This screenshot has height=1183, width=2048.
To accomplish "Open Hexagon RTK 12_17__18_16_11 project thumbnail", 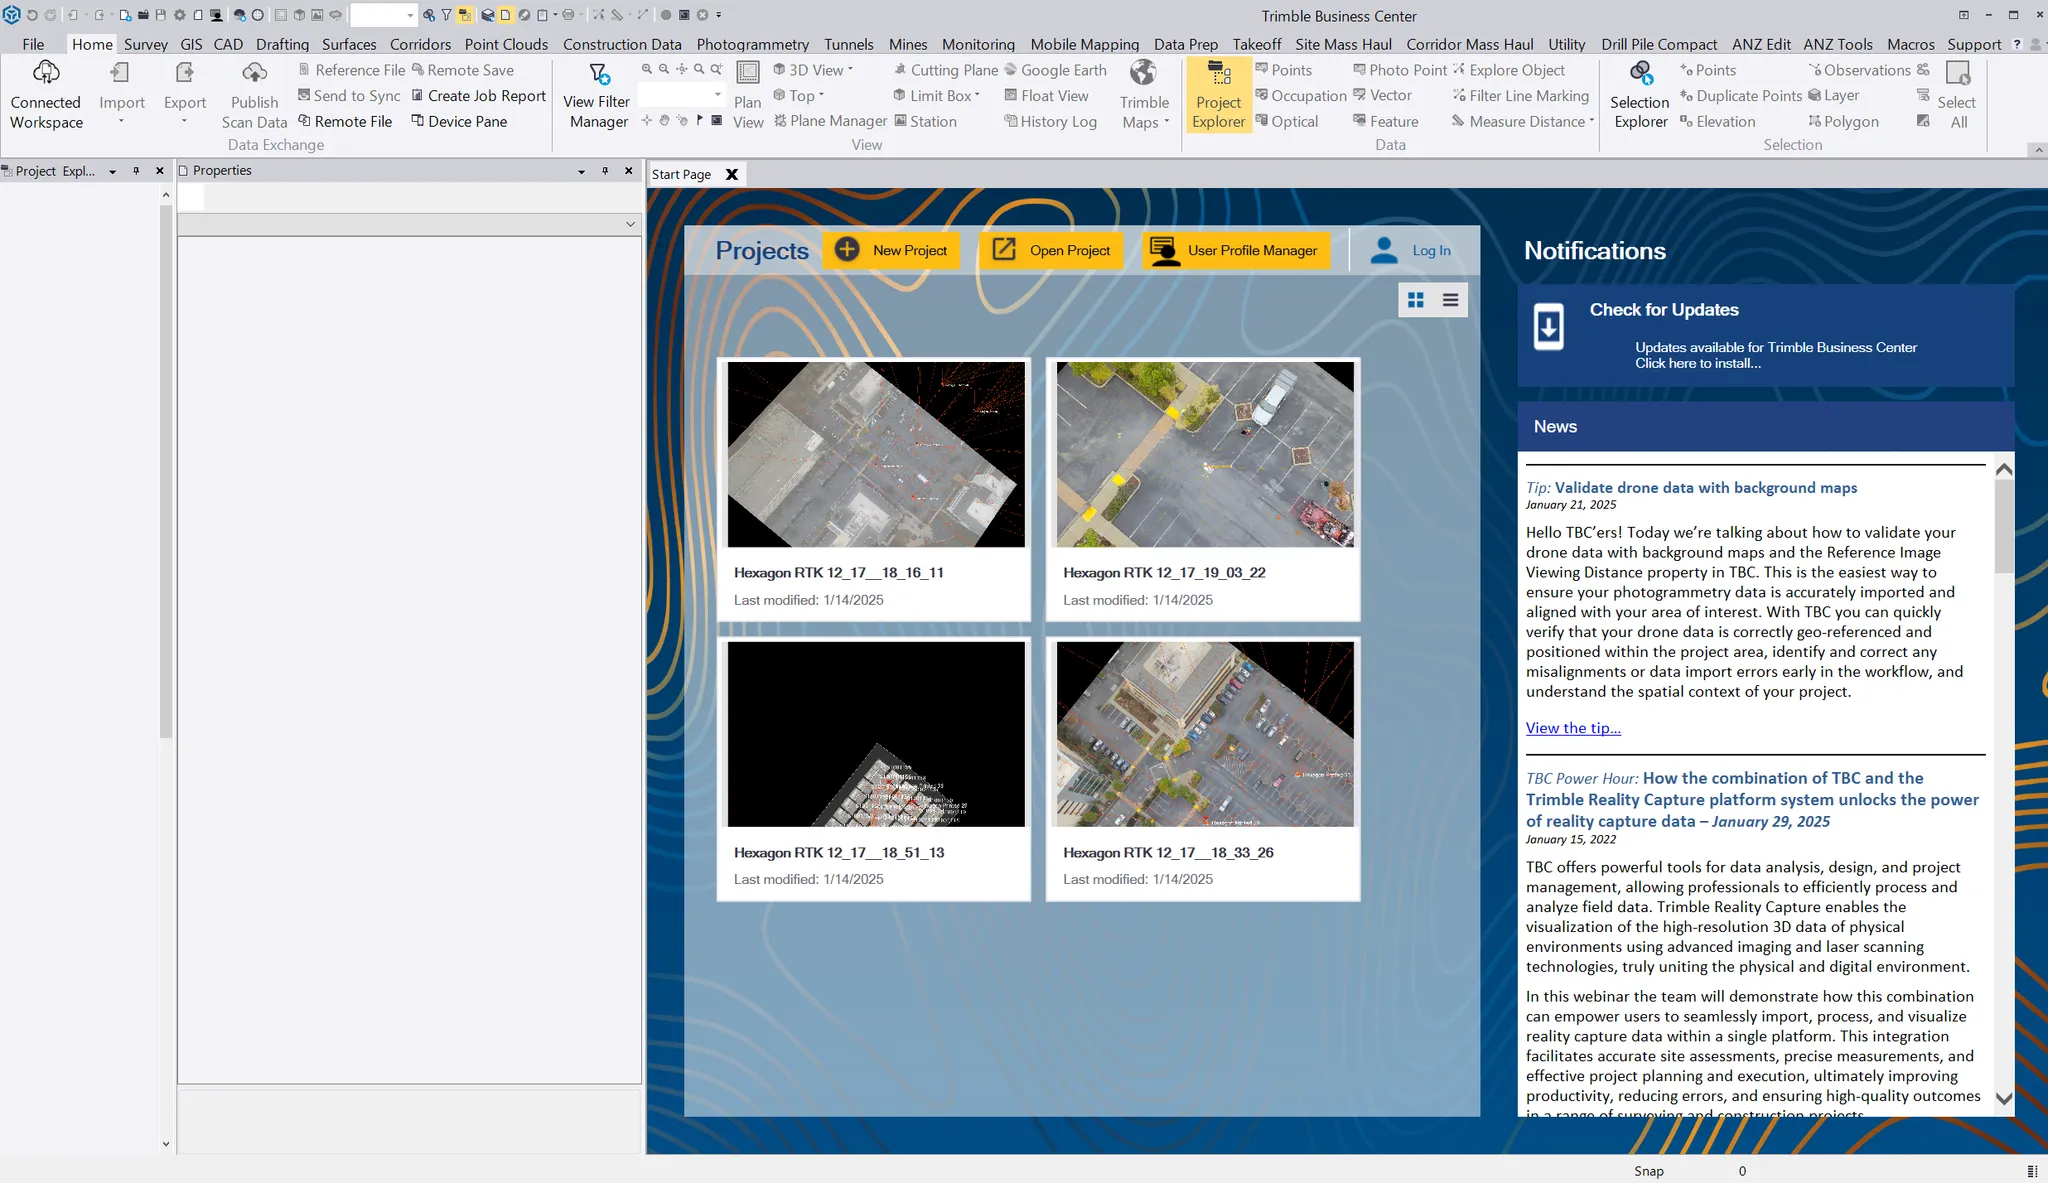I will point(876,454).
